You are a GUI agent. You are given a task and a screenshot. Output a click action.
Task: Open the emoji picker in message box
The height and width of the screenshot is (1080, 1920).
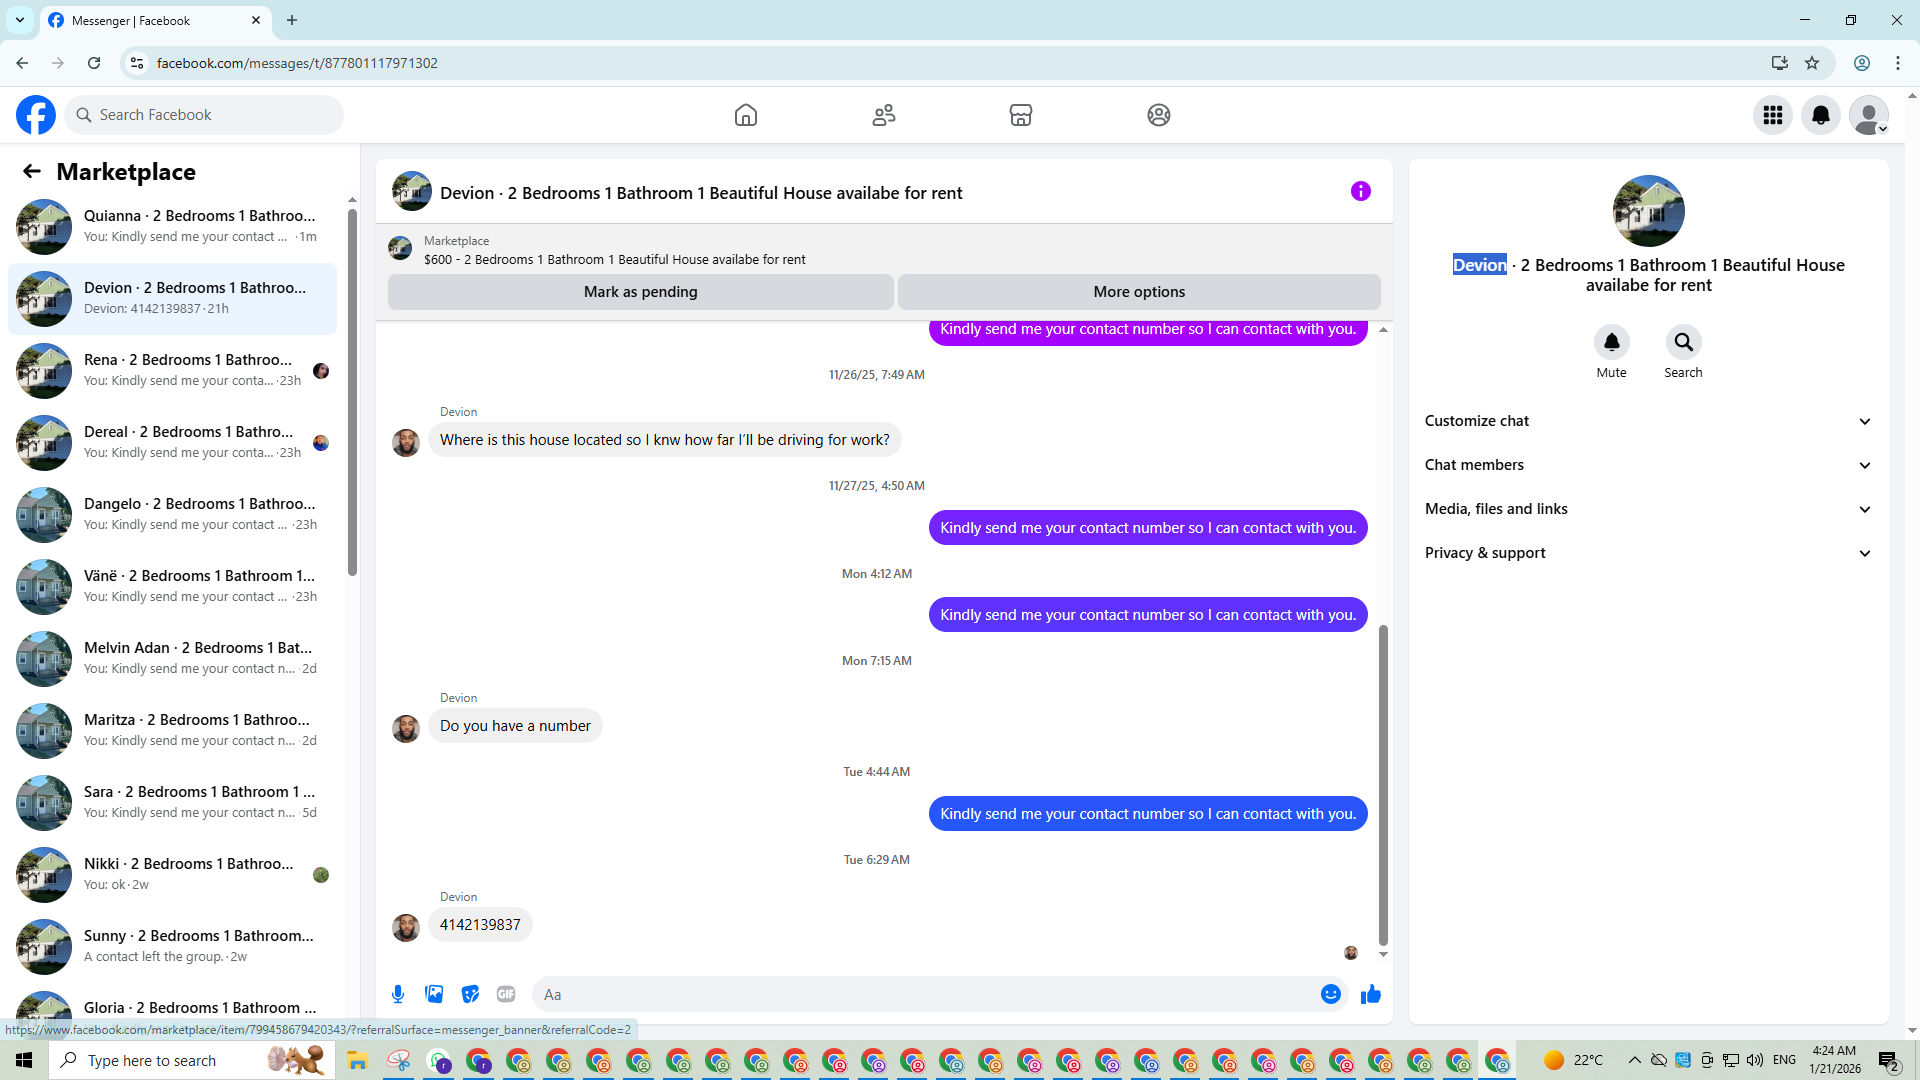pyautogui.click(x=1330, y=994)
